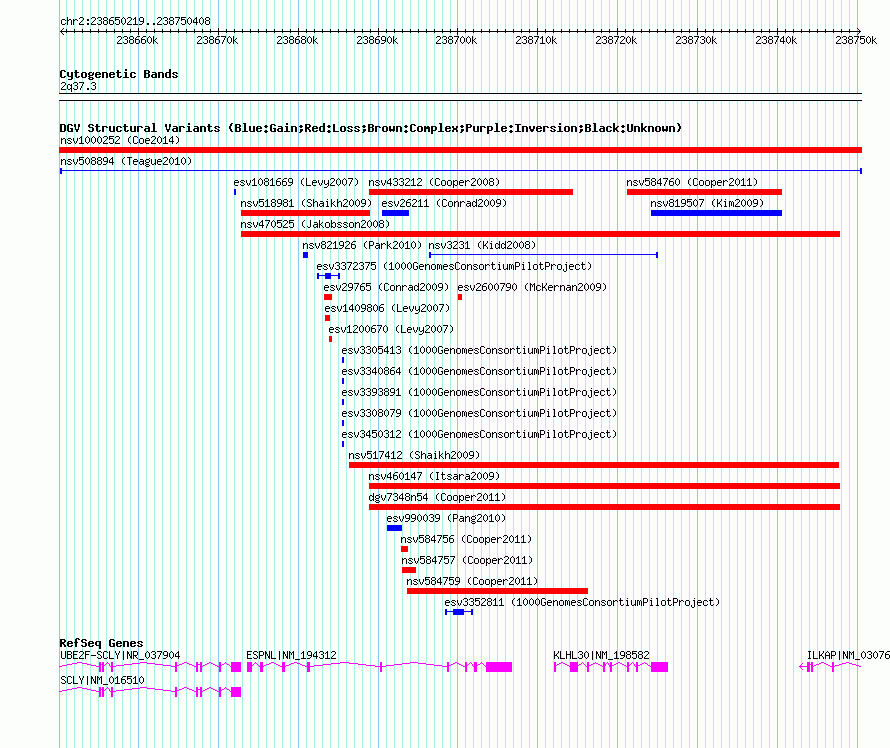Screen dimensions: 890x748
Task: Select the UBE2F-SCLY|NR_037904 gene model
Action: coord(150,667)
